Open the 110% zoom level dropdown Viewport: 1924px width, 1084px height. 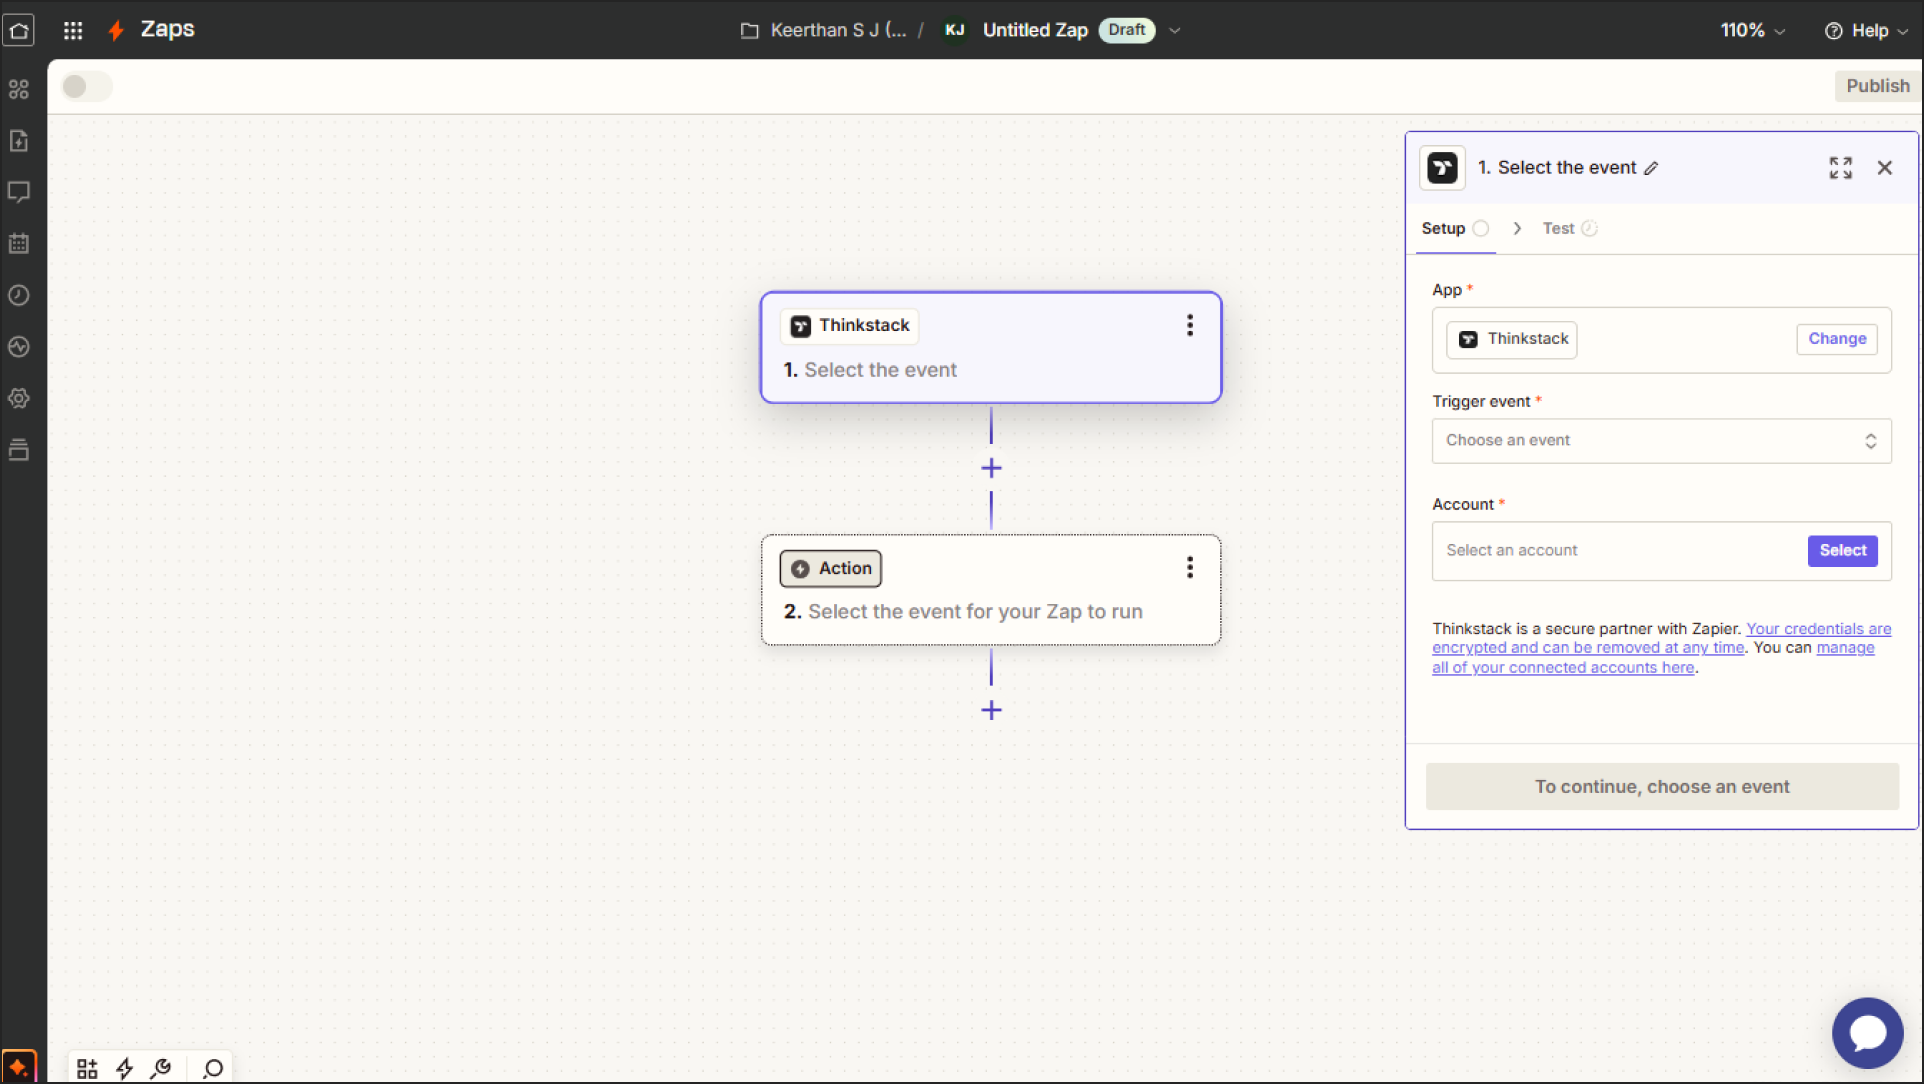click(1752, 31)
